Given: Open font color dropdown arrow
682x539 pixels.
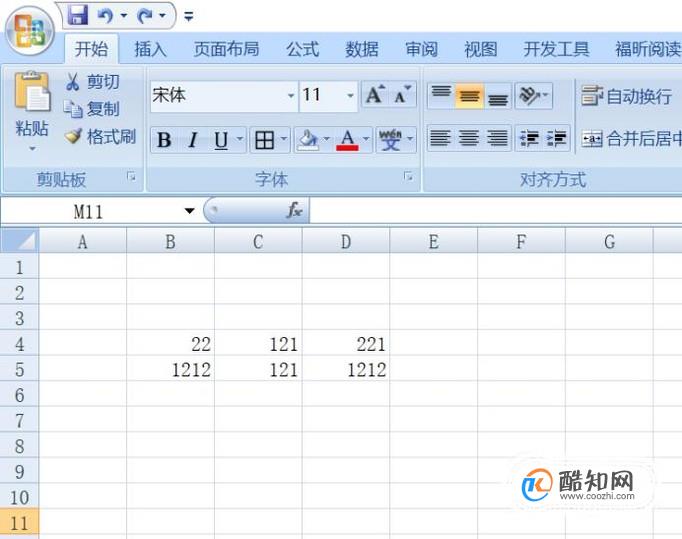Looking at the screenshot, I should point(366,139).
